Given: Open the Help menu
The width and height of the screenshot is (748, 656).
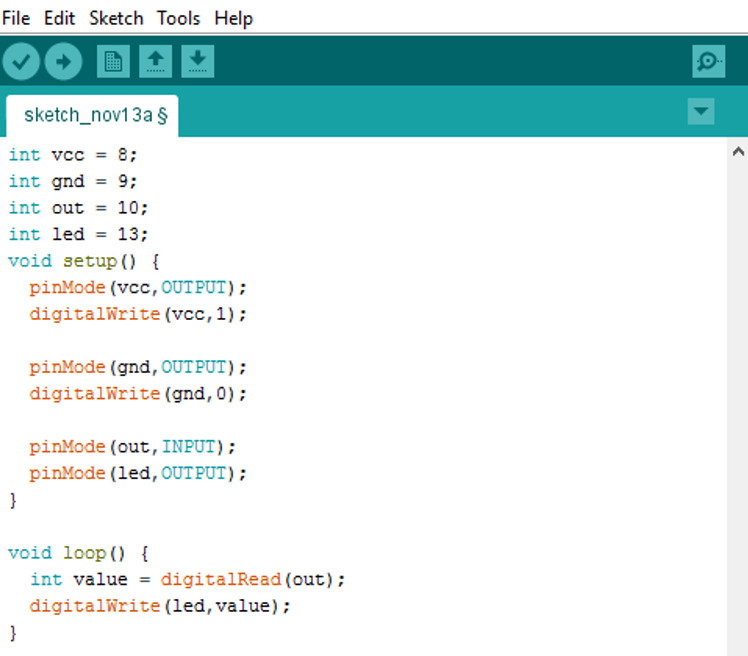Looking at the screenshot, I should pos(233,19).
